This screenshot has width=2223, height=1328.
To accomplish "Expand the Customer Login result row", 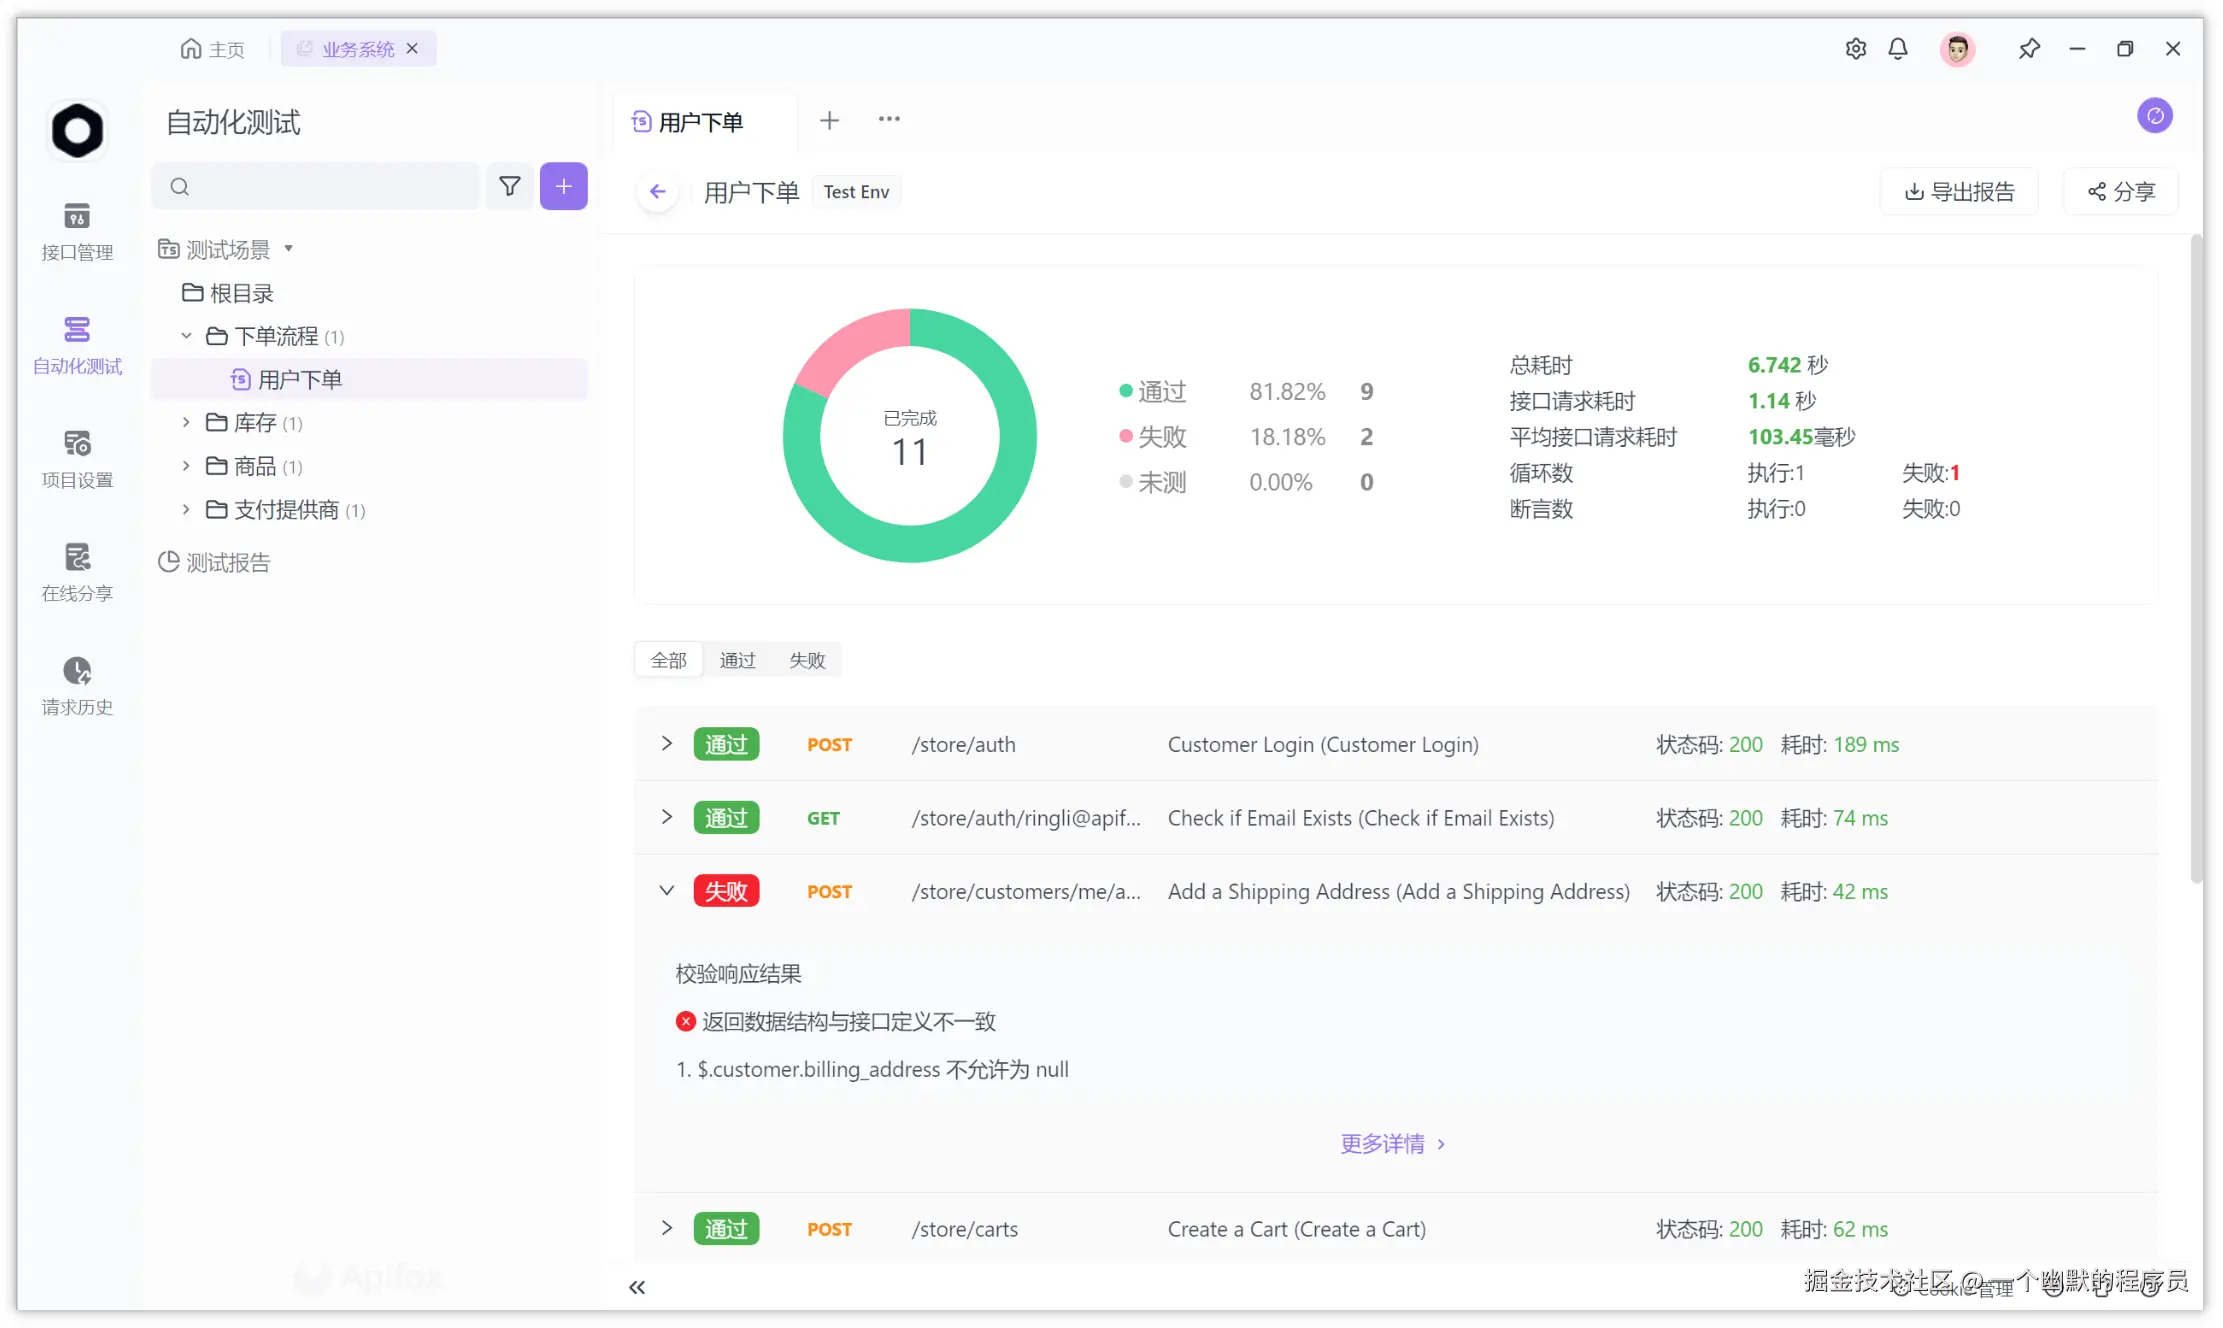I will click(x=667, y=744).
